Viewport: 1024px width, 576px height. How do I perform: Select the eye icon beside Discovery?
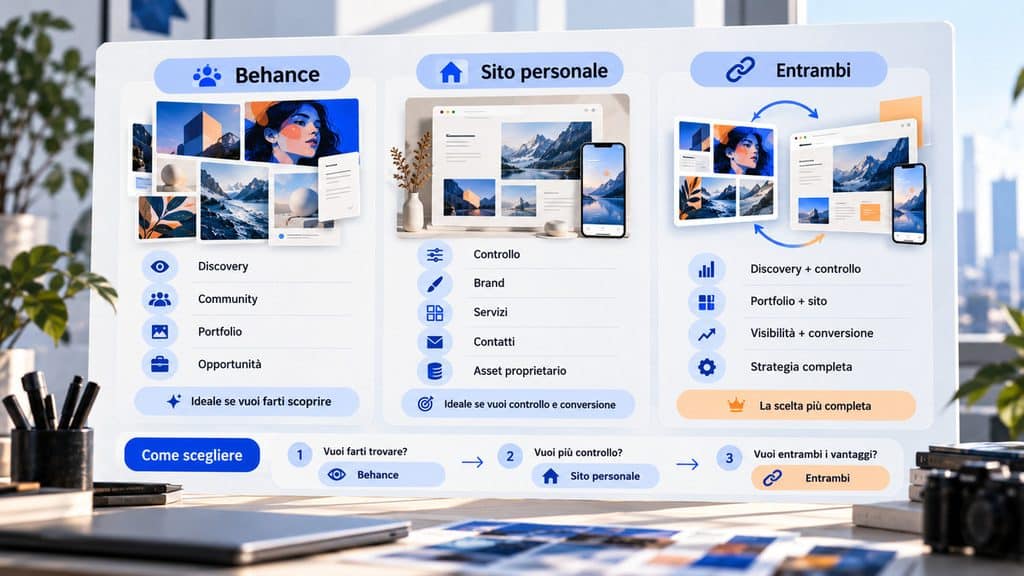click(x=160, y=266)
